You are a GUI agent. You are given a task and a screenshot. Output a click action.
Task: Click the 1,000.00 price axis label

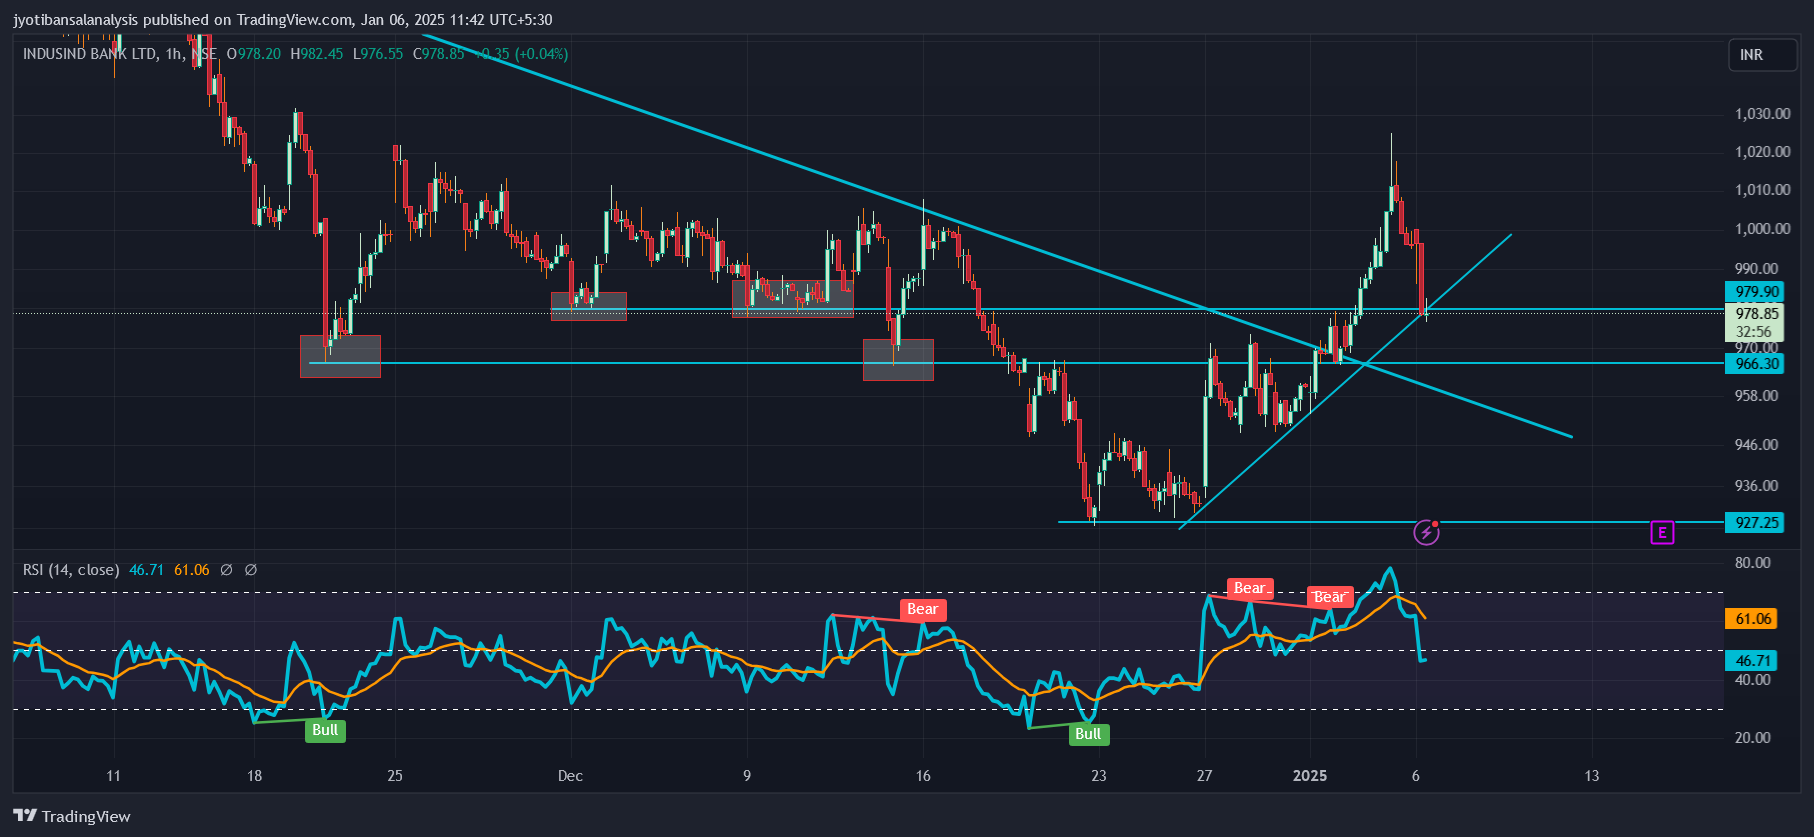[x=1762, y=229]
